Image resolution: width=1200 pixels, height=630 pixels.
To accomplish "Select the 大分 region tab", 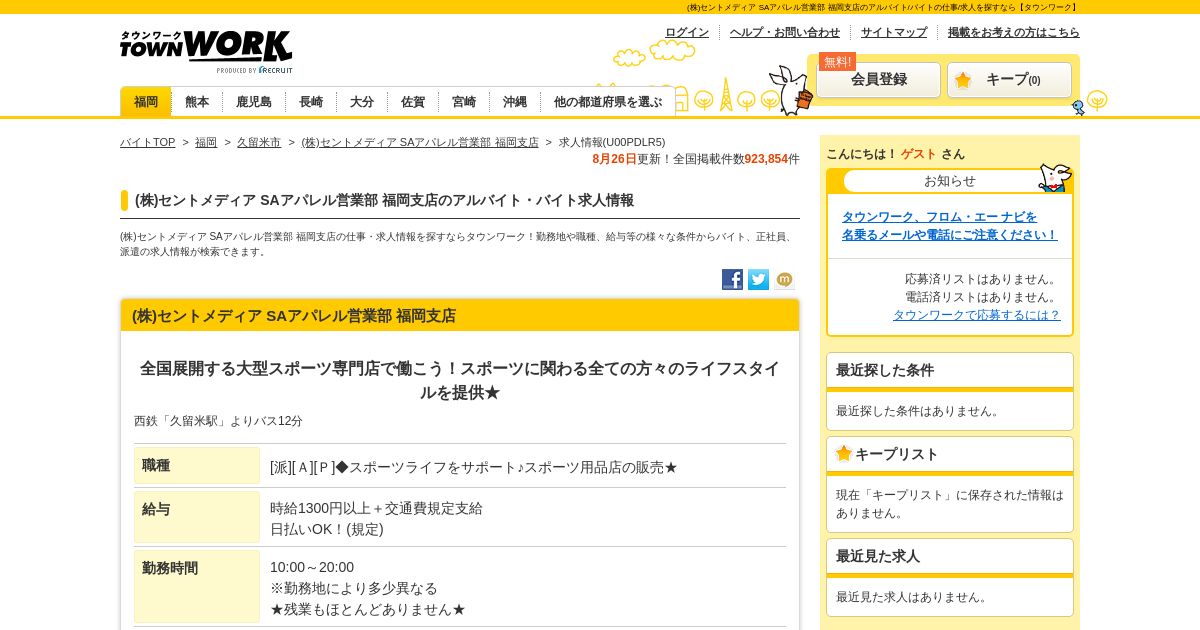I will pyautogui.click(x=362, y=102).
